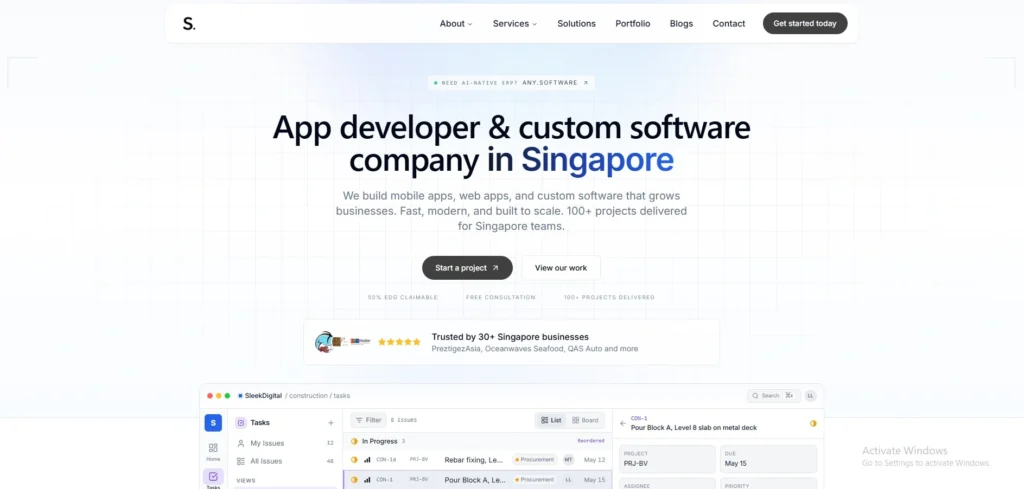Select My Issues in the sidebar

(286, 443)
